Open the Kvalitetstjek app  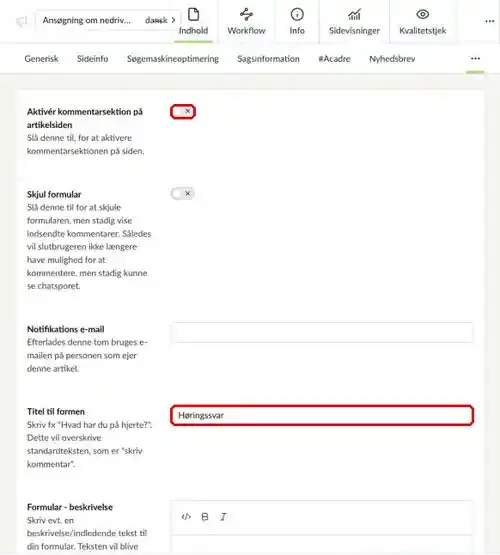423,22
